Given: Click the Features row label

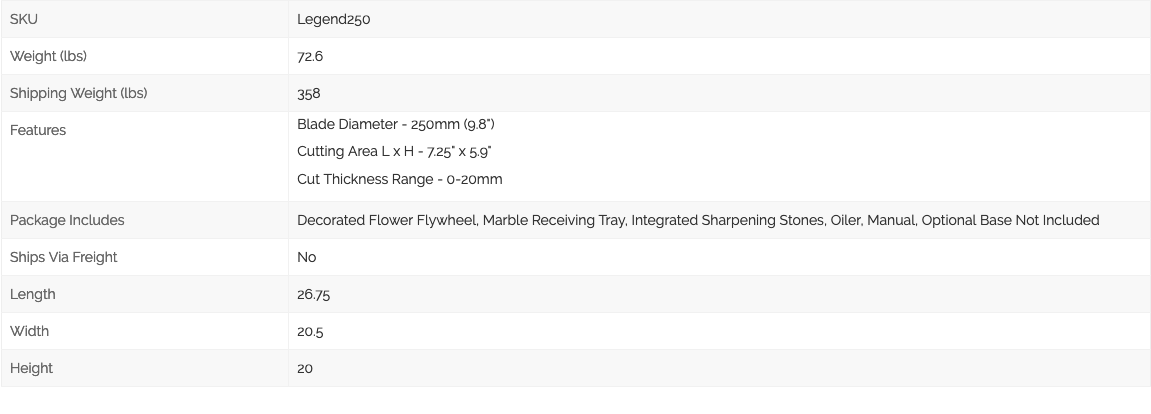Looking at the screenshot, I should [x=37, y=131].
